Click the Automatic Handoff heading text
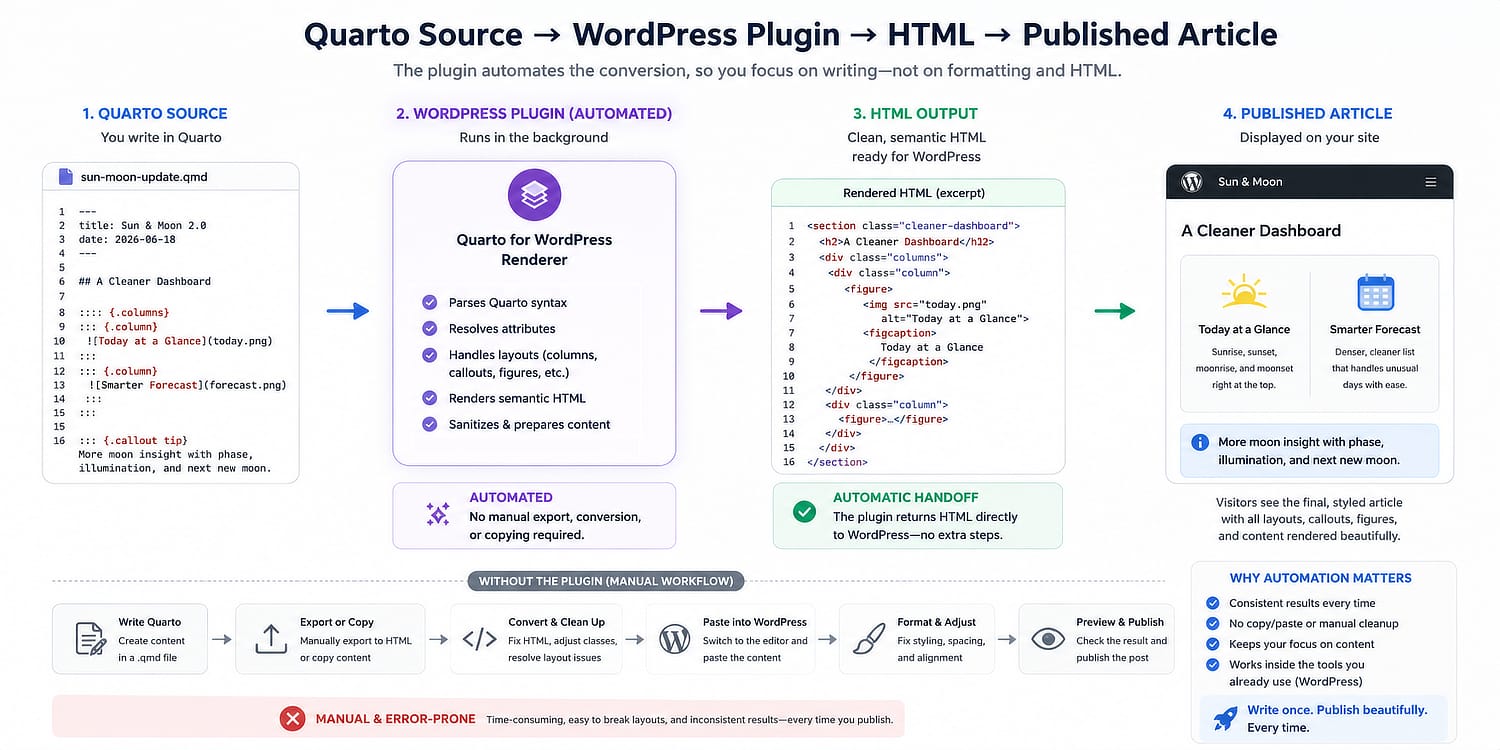This screenshot has width=1500, height=750. (905, 497)
